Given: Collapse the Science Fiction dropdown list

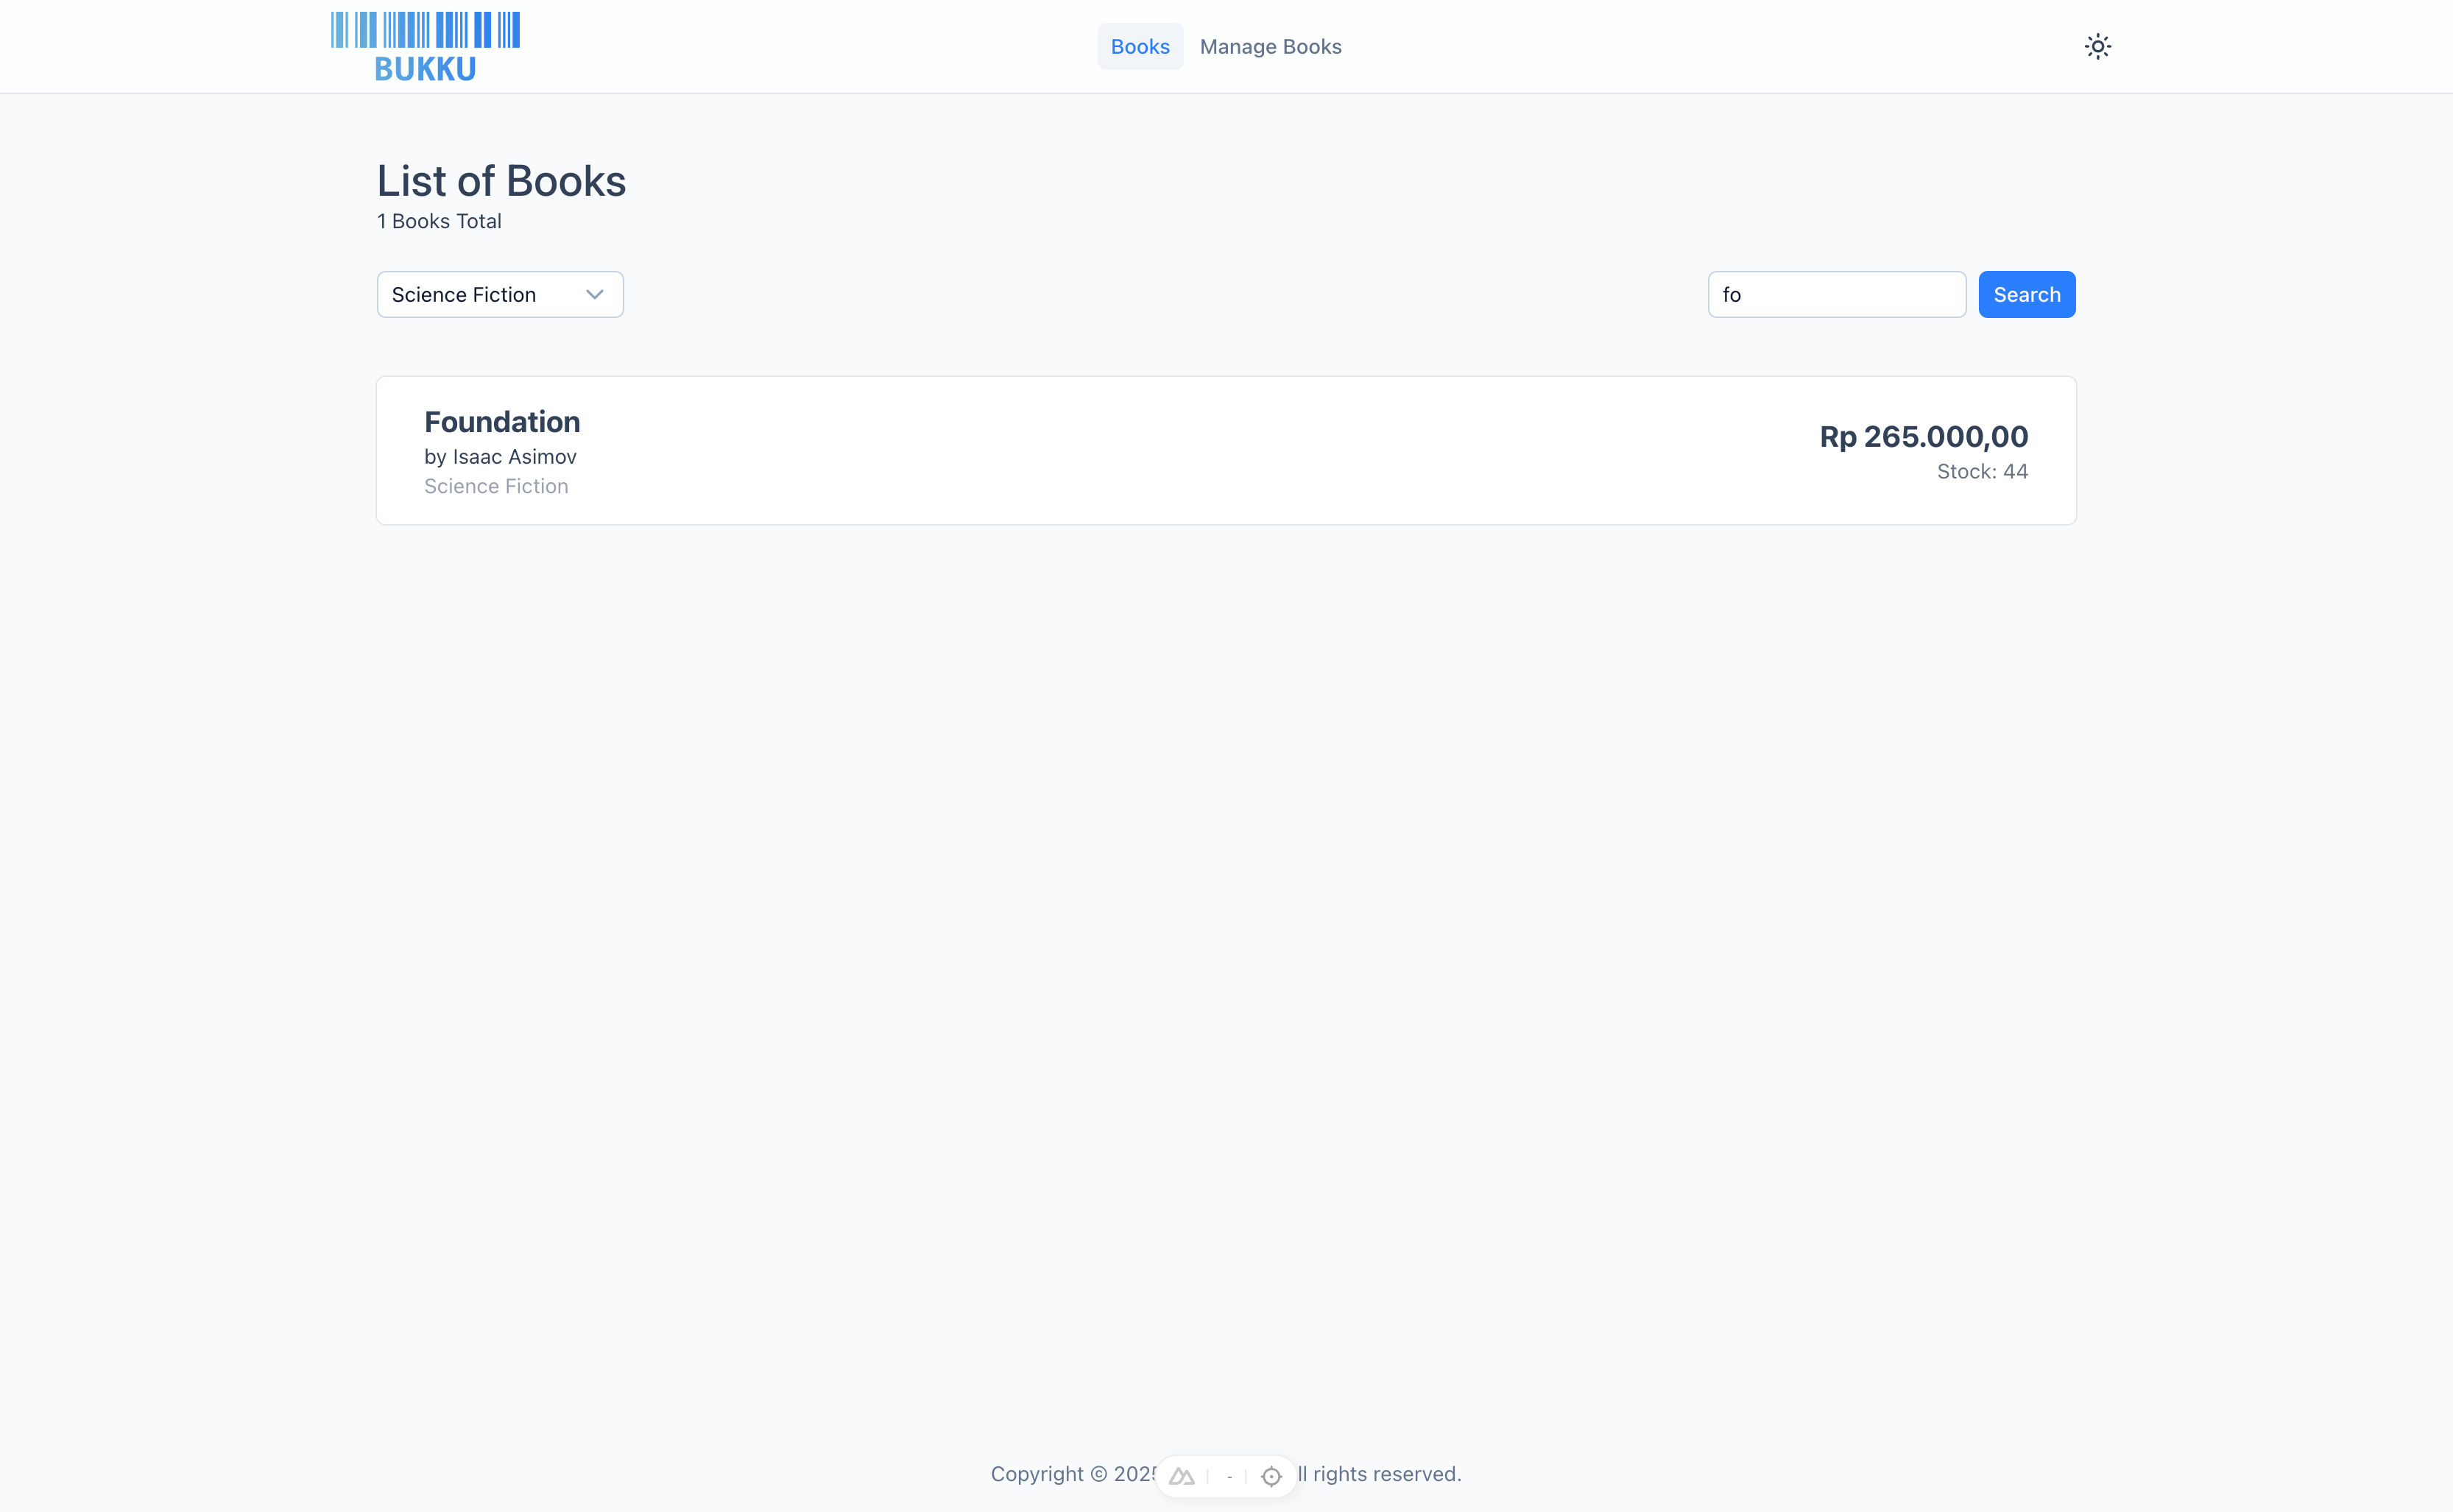Looking at the screenshot, I should 499,294.
